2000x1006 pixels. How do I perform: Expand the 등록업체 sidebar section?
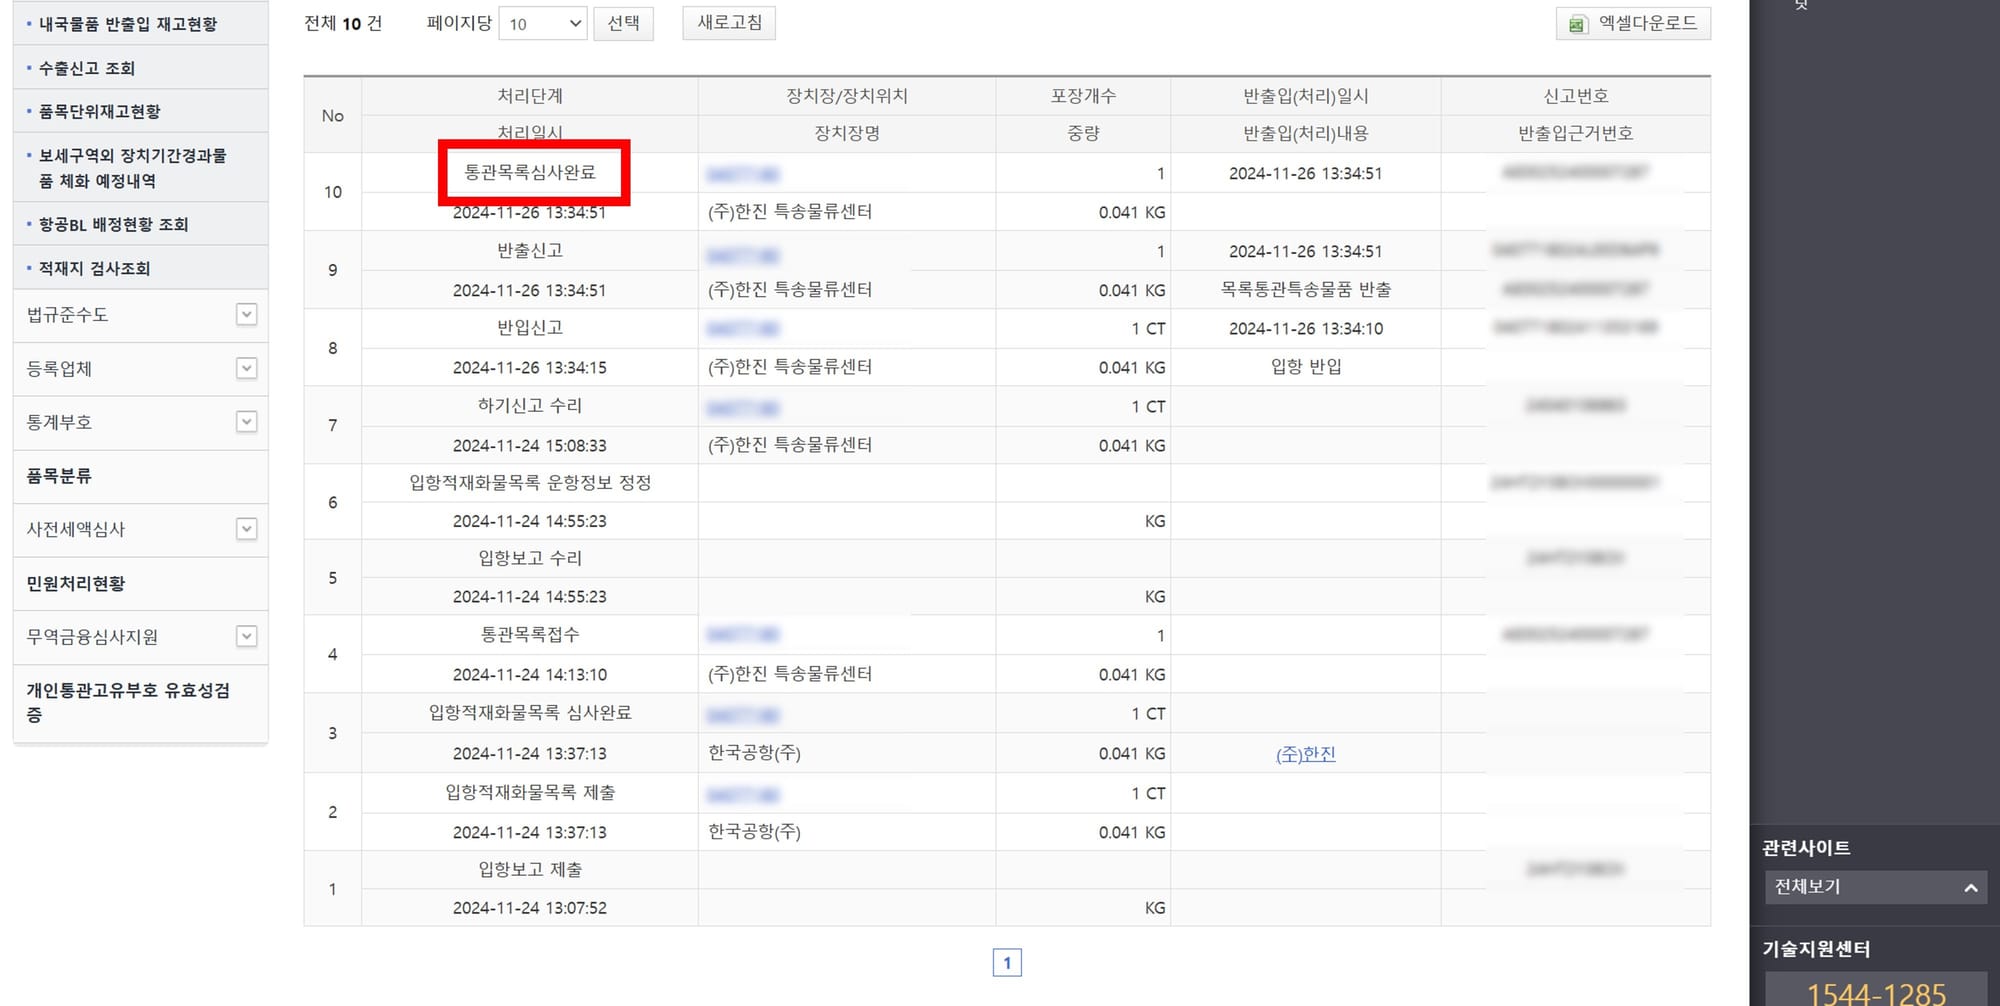(245, 368)
